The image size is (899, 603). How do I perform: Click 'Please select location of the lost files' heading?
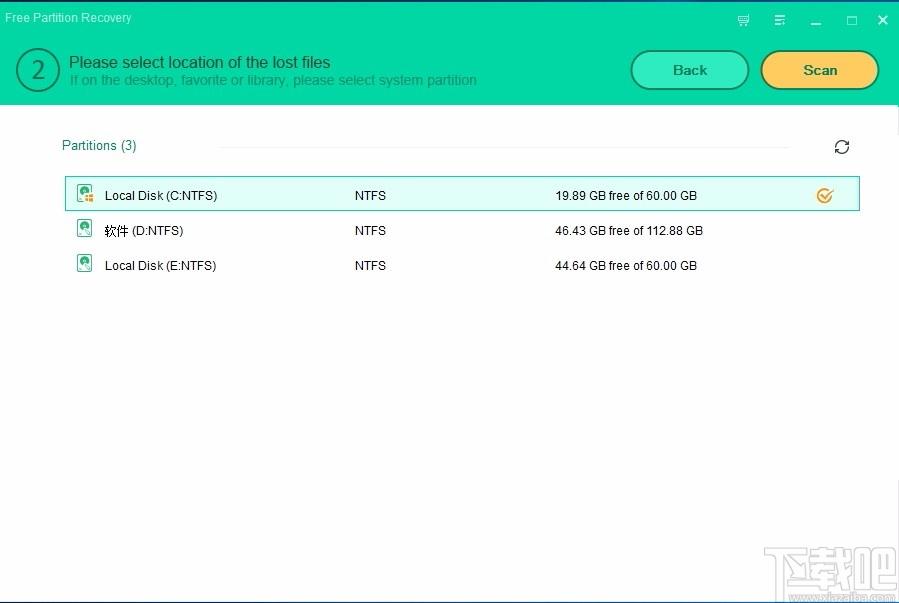click(x=200, y=62)
